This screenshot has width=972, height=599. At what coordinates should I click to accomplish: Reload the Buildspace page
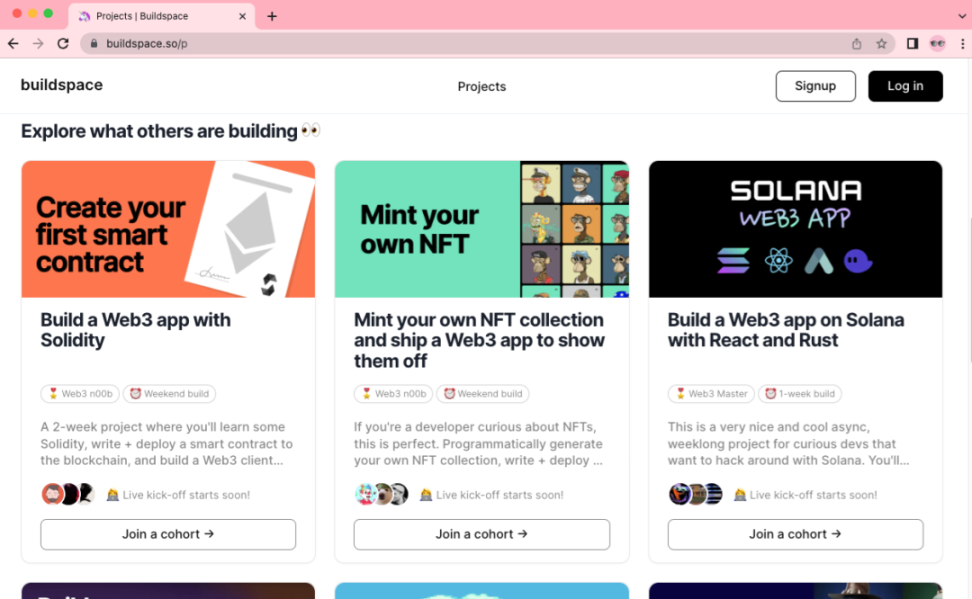click(63, 43)
